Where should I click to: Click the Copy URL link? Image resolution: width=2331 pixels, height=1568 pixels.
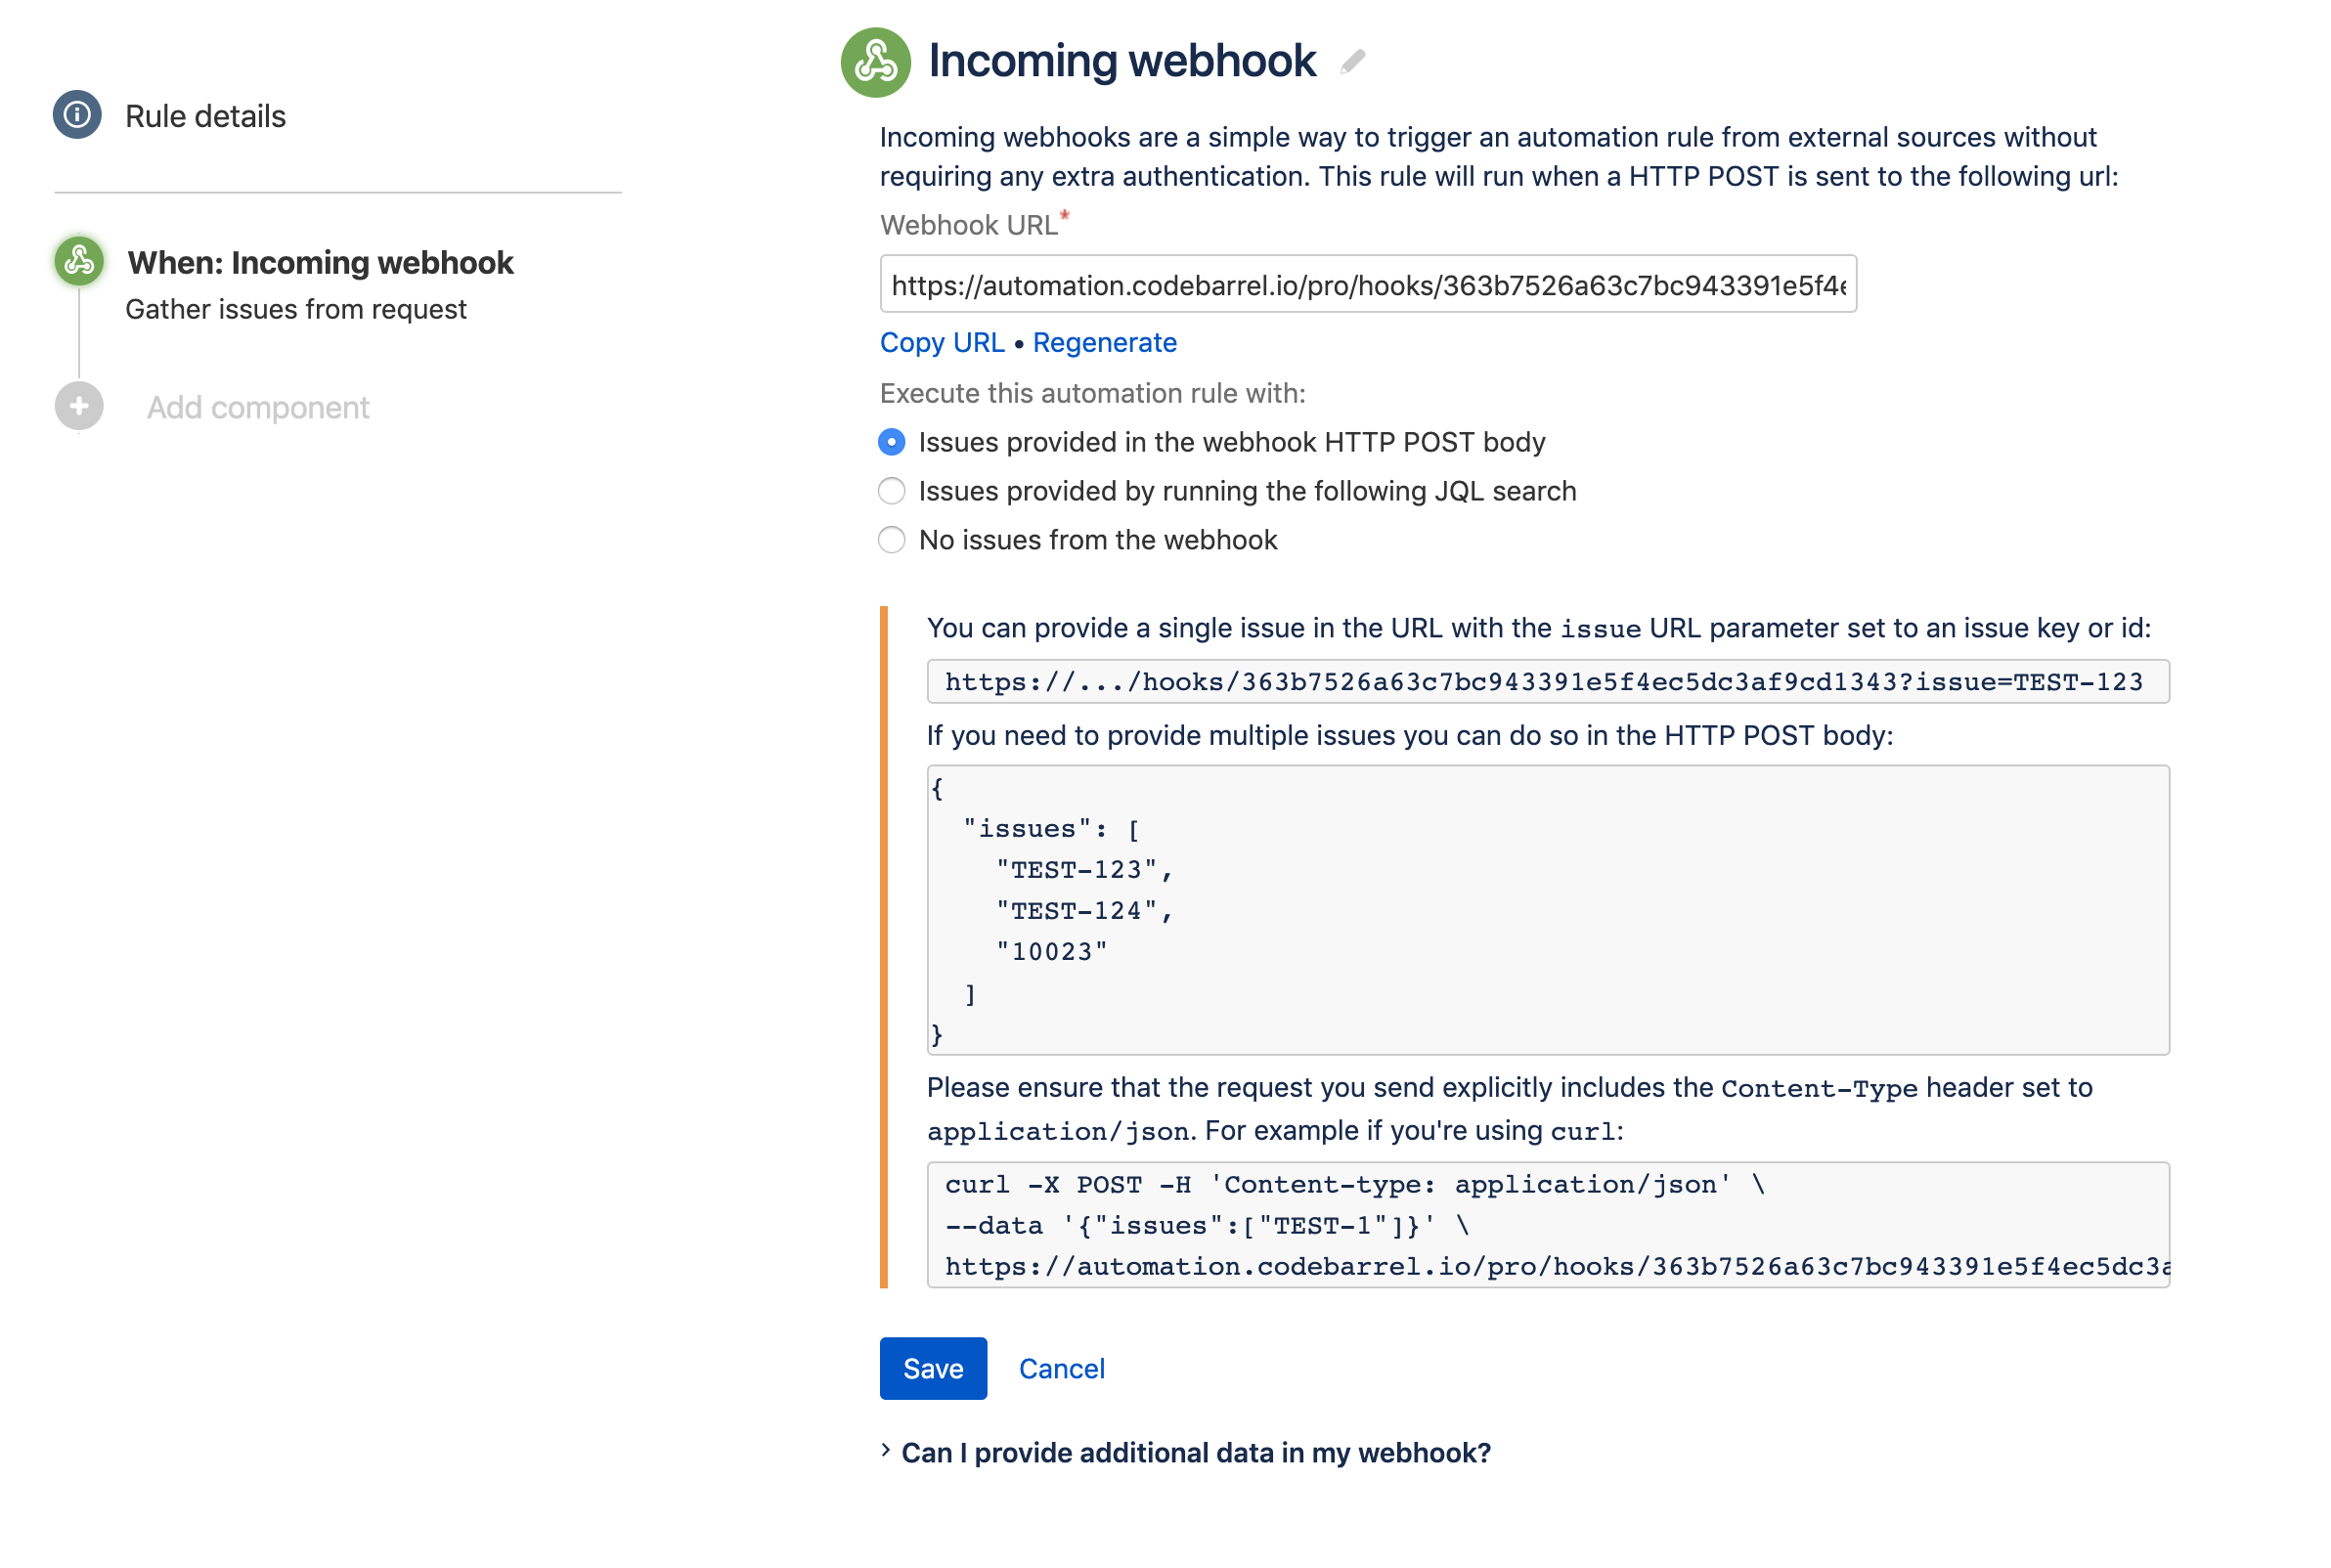click(x=941, y=342)
